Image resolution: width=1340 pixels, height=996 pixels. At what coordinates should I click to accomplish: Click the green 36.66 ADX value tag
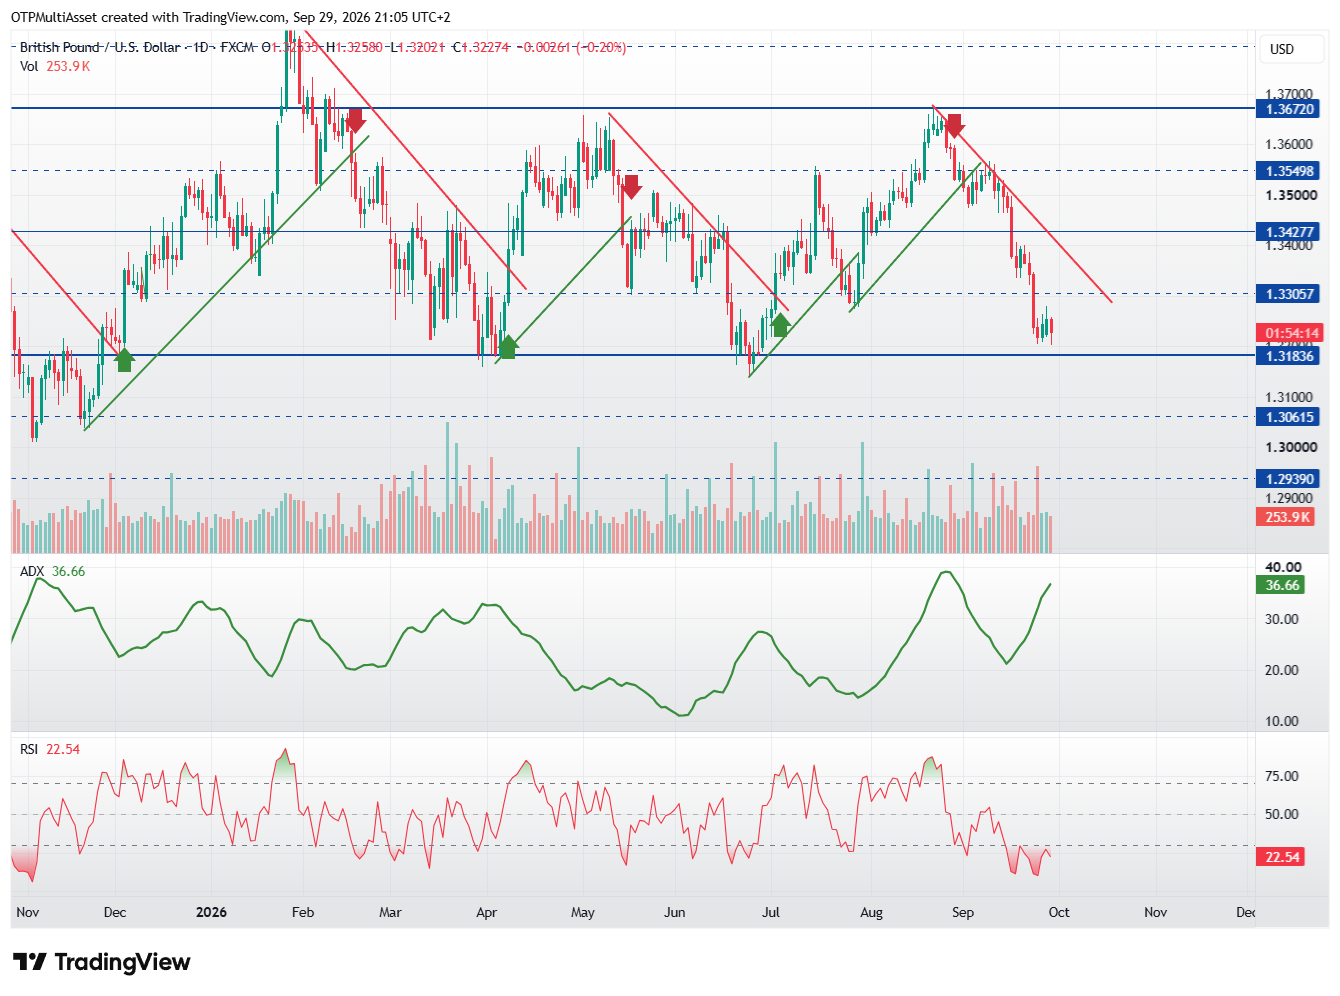point(1281,585)
